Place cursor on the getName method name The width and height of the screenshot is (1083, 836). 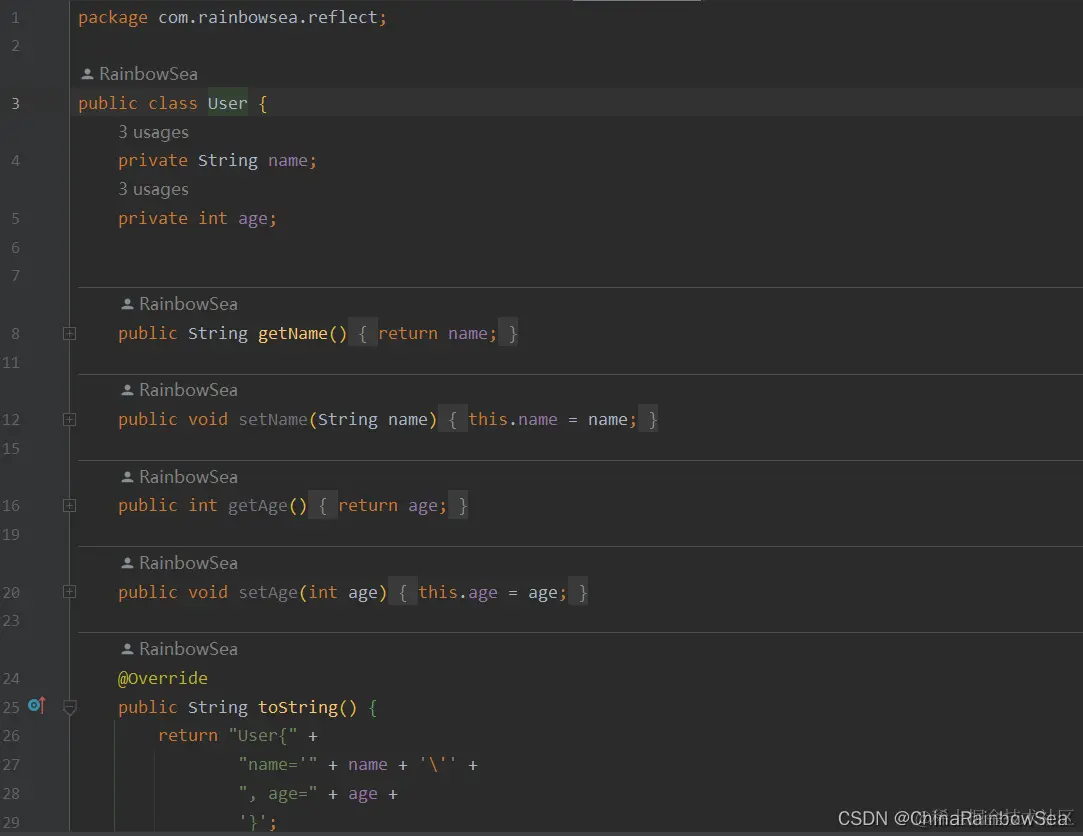tap(293, 334)
